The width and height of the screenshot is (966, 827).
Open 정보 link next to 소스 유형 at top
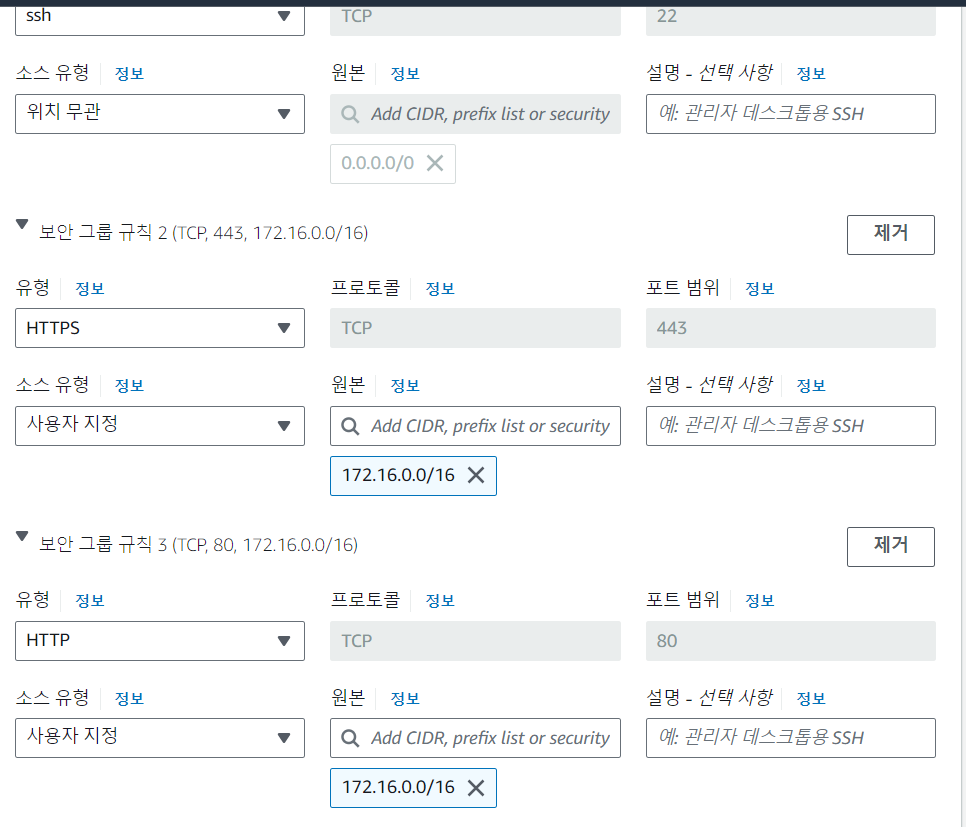click(x=128, y=72)
